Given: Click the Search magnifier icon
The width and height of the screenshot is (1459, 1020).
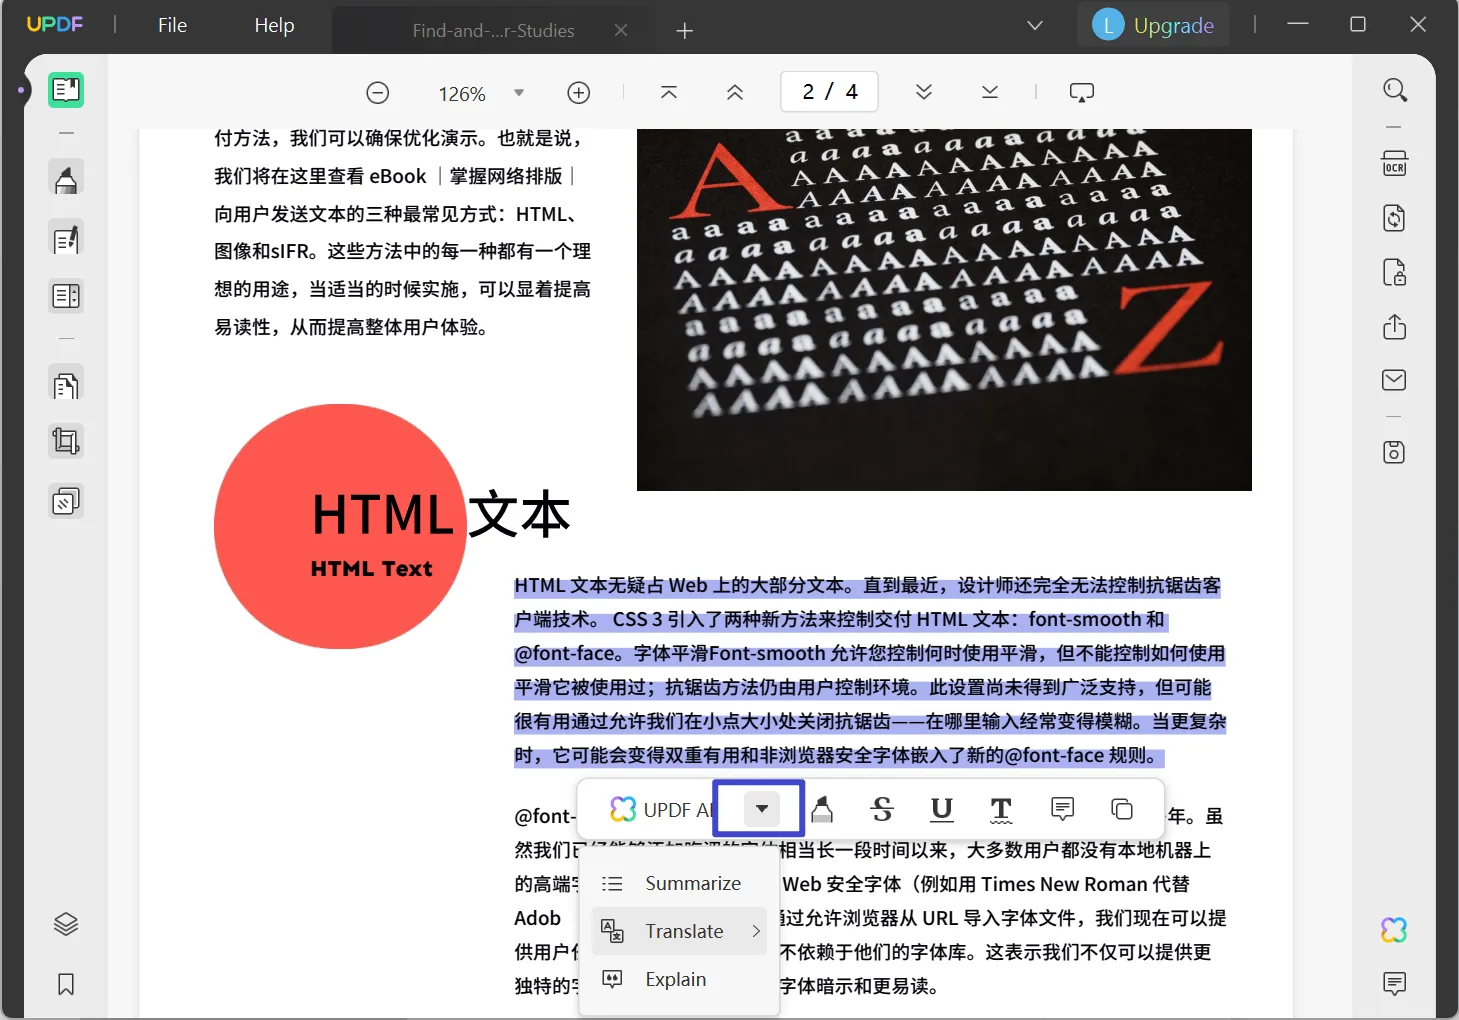Looking at the screenshot, I should [x=1394, y=91].
